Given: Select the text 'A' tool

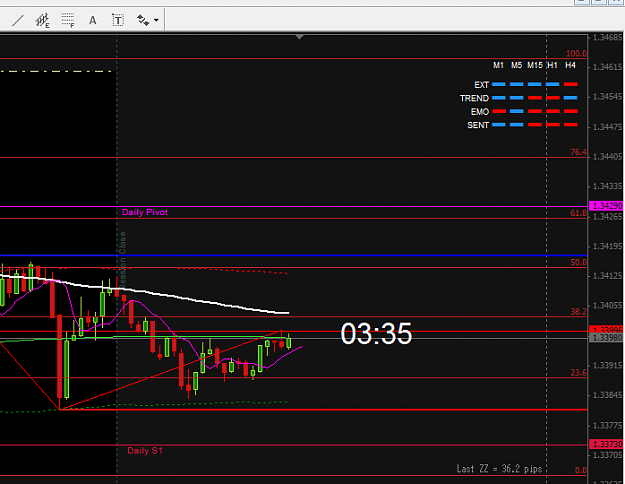Looking at the screenshot, I should click(x=92, y=20).
